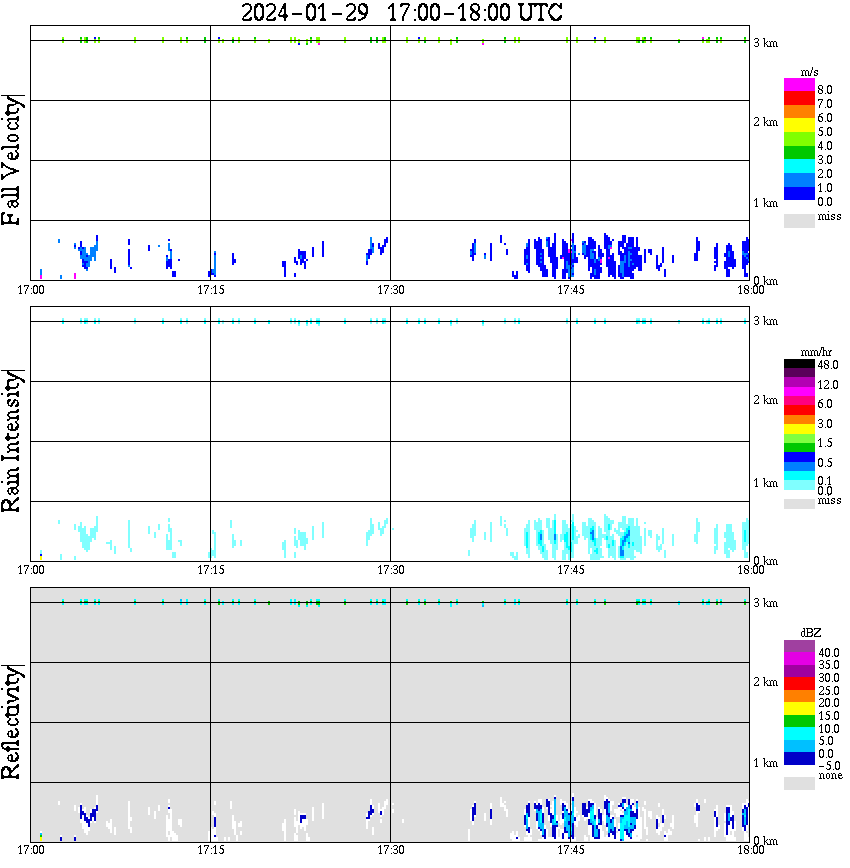Select the green 10.0 swatch in dBZ legend

point(799,721)
